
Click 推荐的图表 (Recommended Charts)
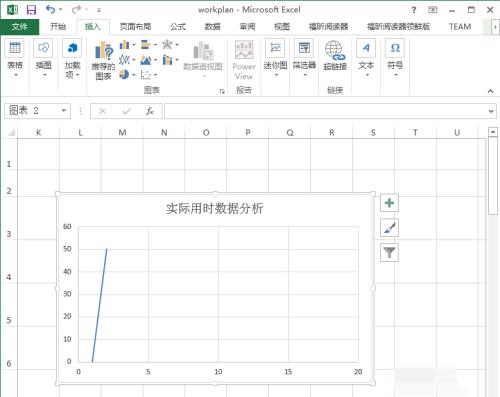(103, 61)
